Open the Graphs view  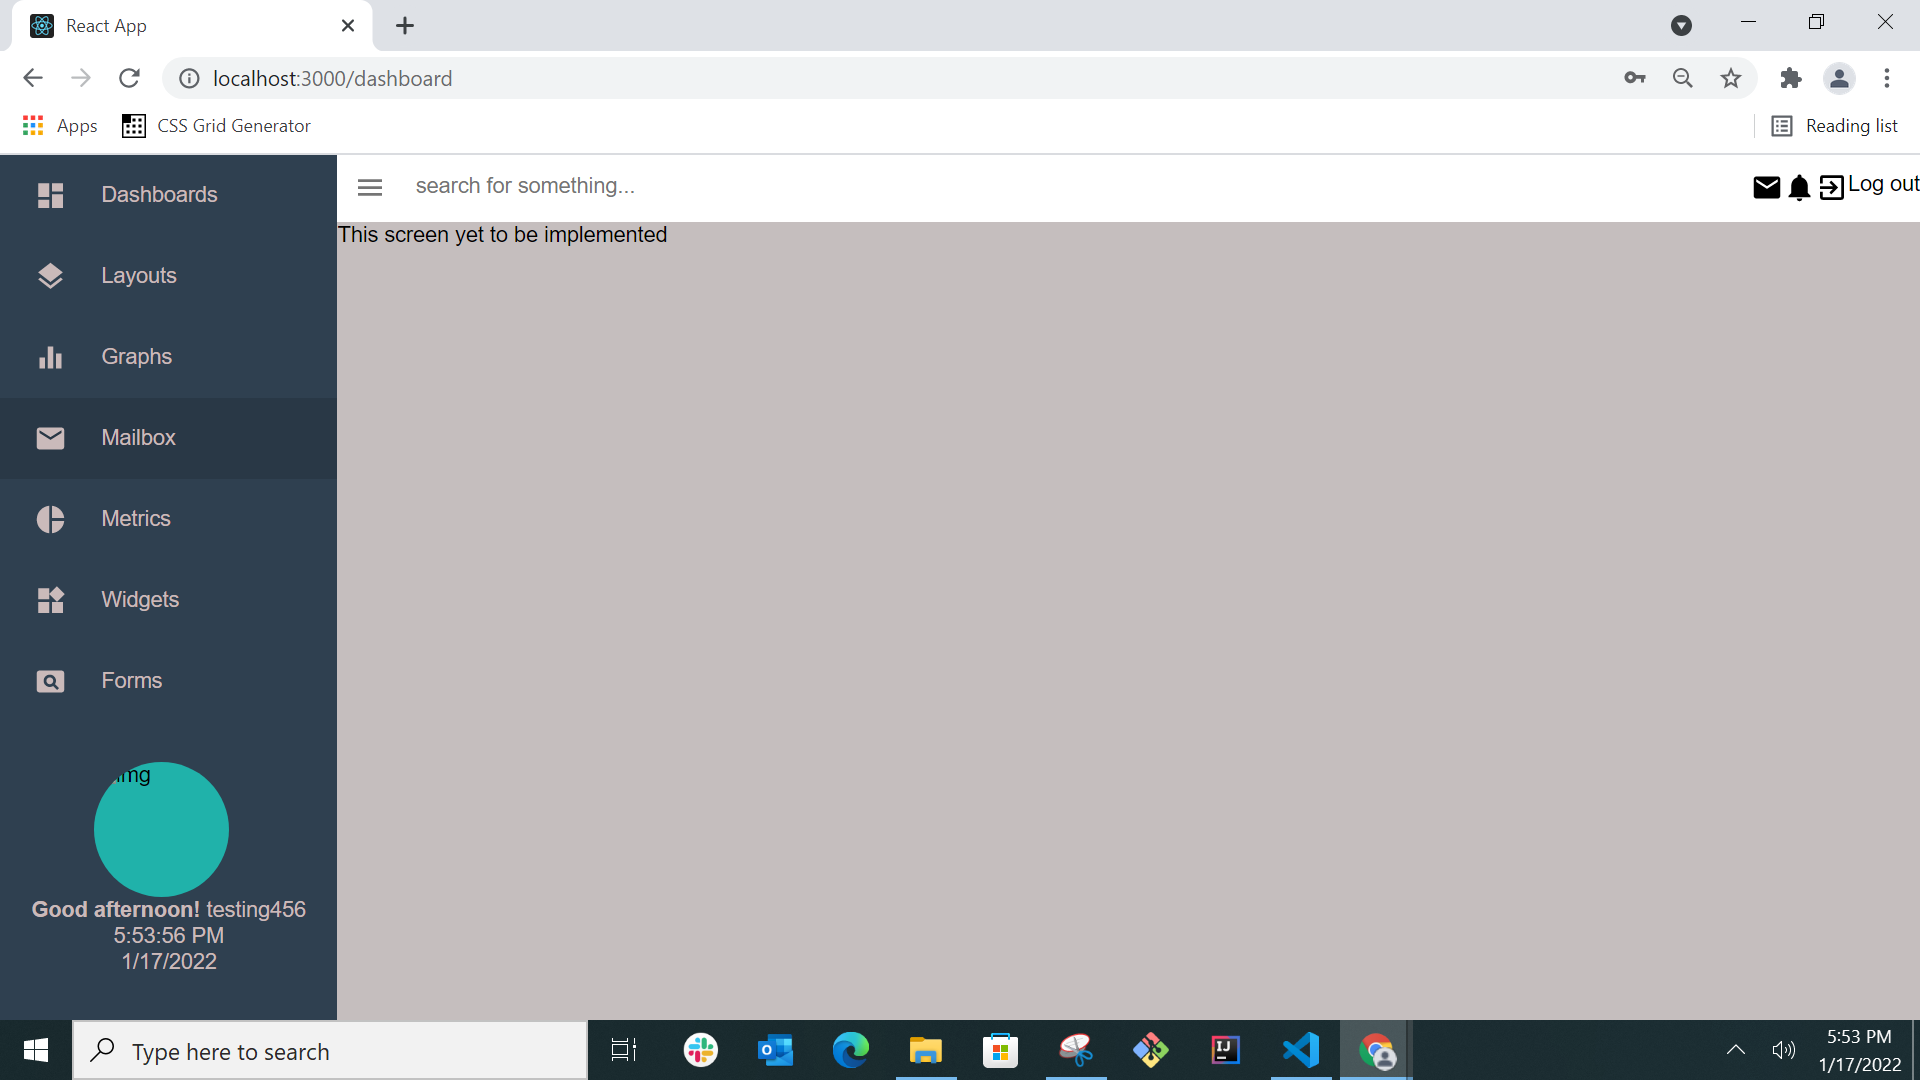pyautogui.click(x=136, y=356)
